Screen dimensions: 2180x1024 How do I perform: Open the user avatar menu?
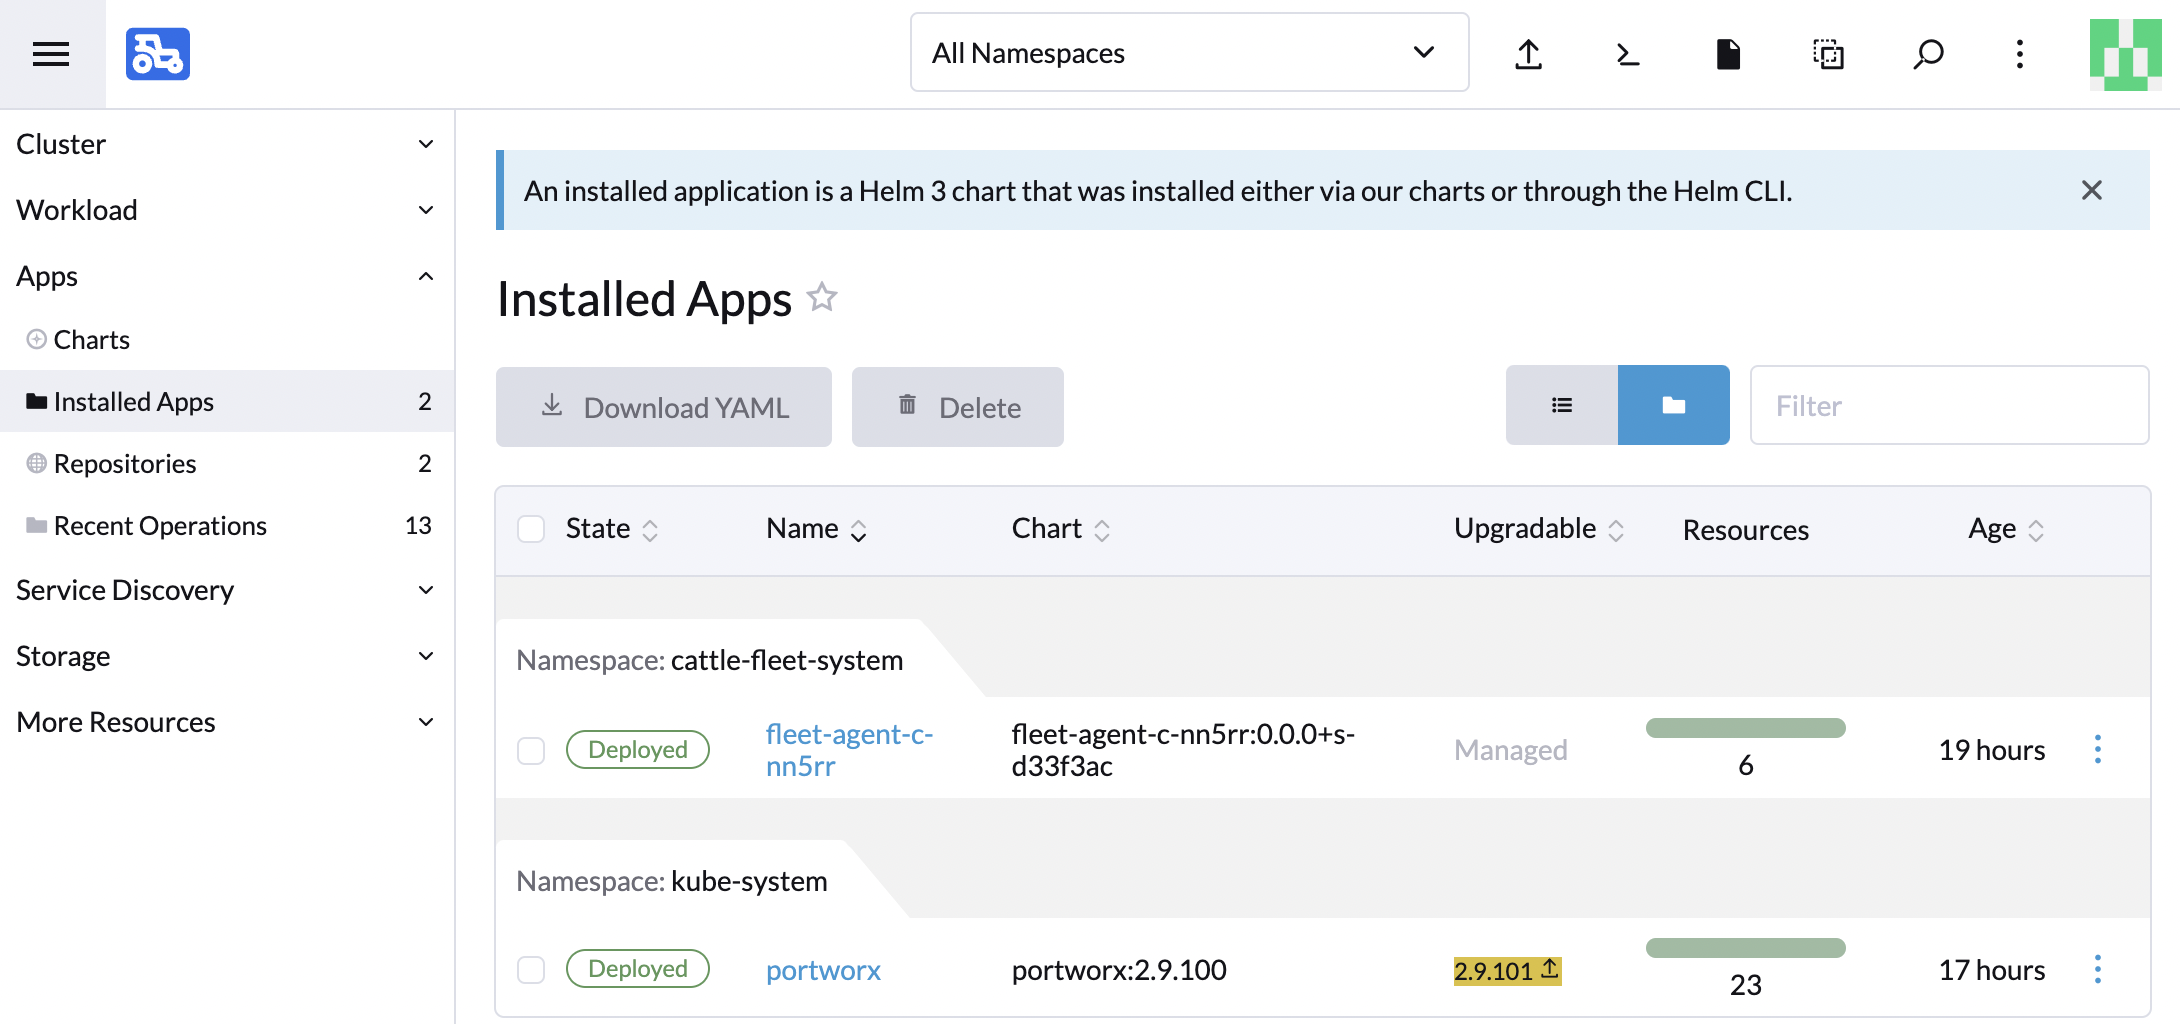[2126, 54]
